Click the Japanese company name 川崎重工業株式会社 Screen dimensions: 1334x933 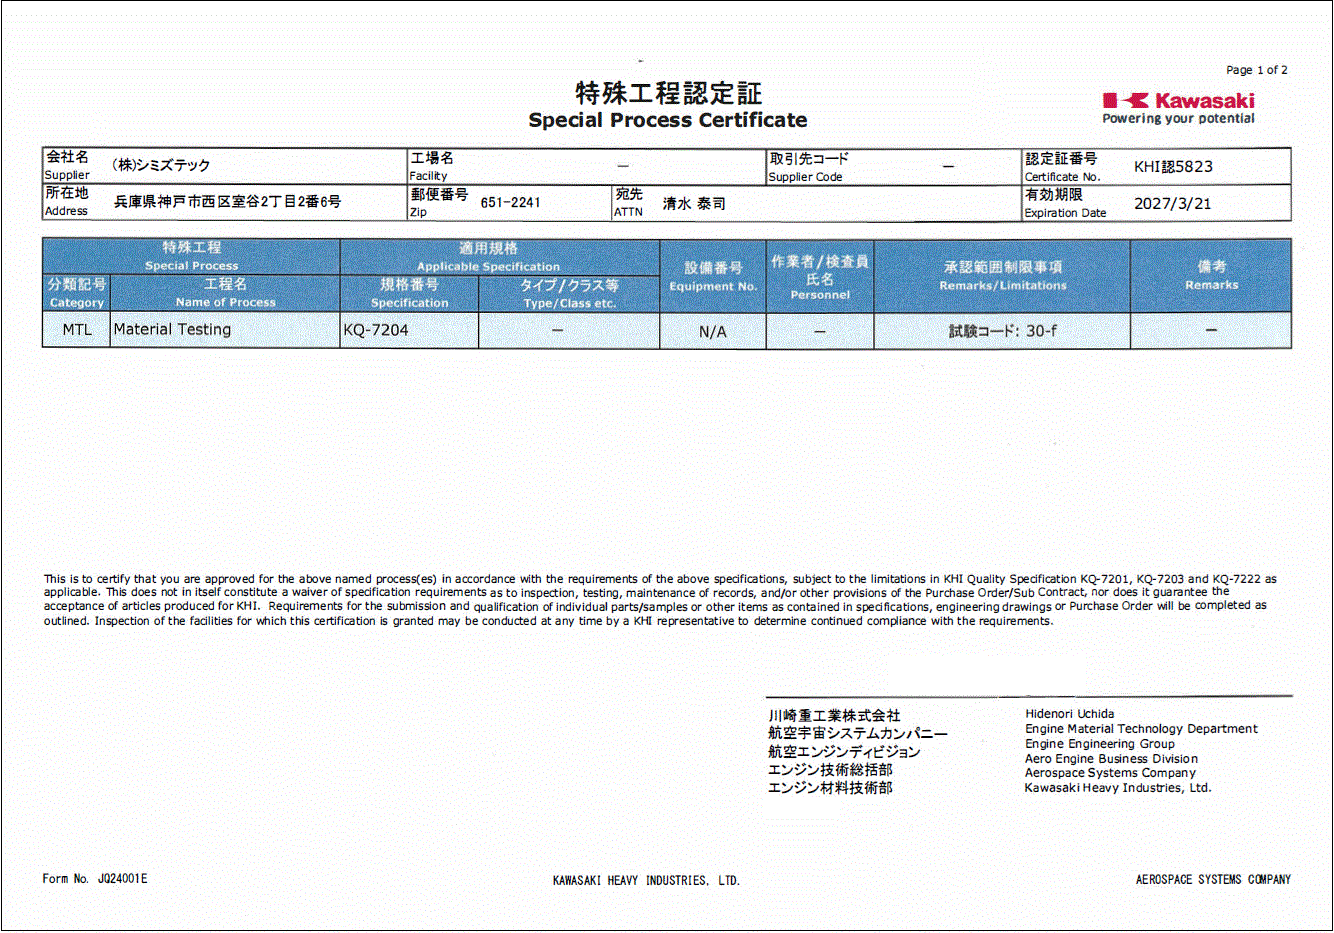834,715
